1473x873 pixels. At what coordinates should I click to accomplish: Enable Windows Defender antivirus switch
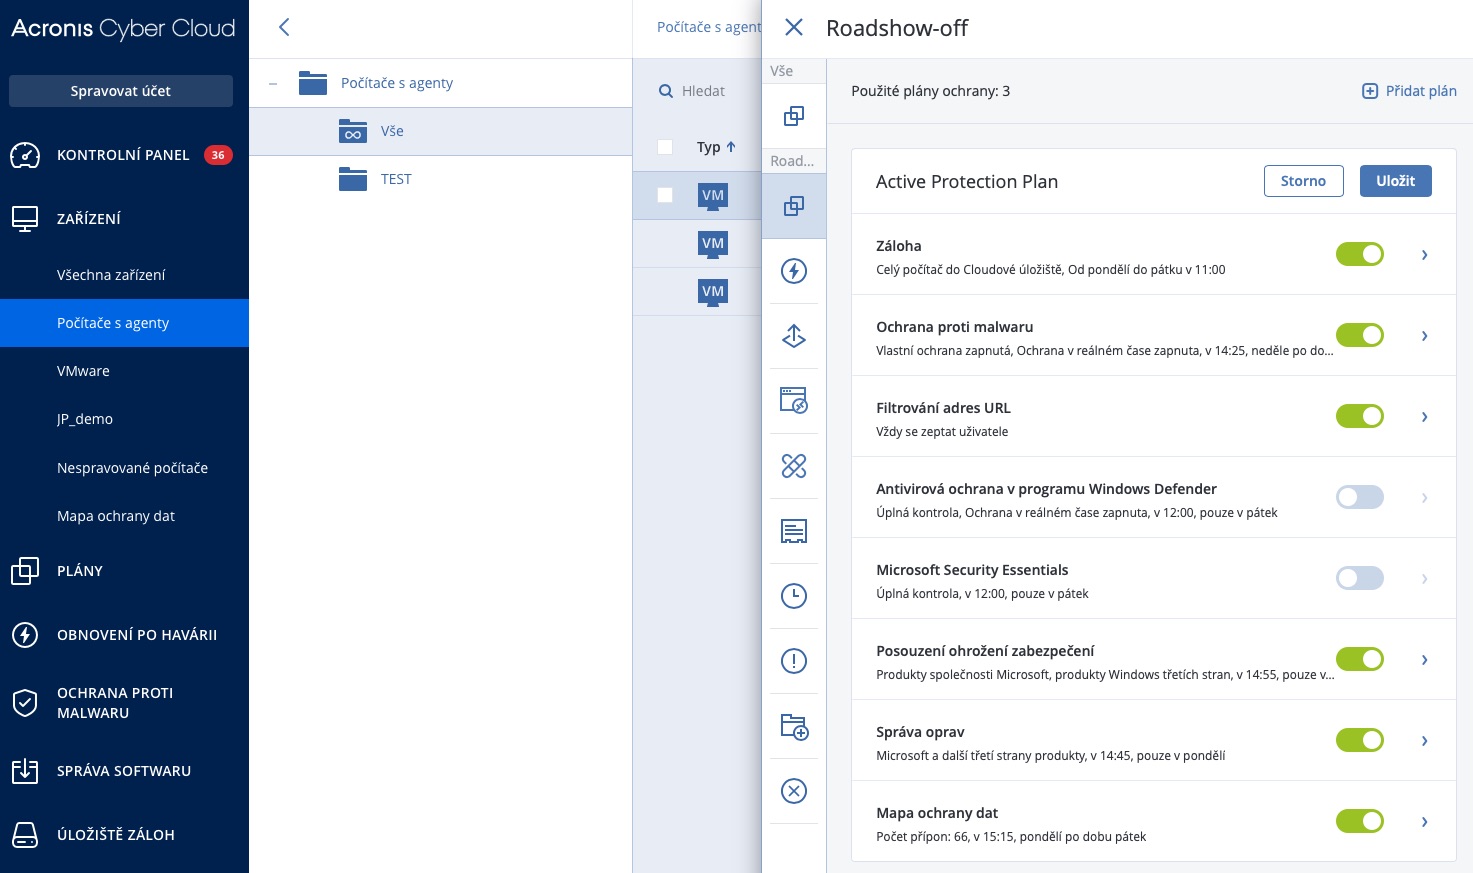pyautogui.click(x=1360, y=497)
